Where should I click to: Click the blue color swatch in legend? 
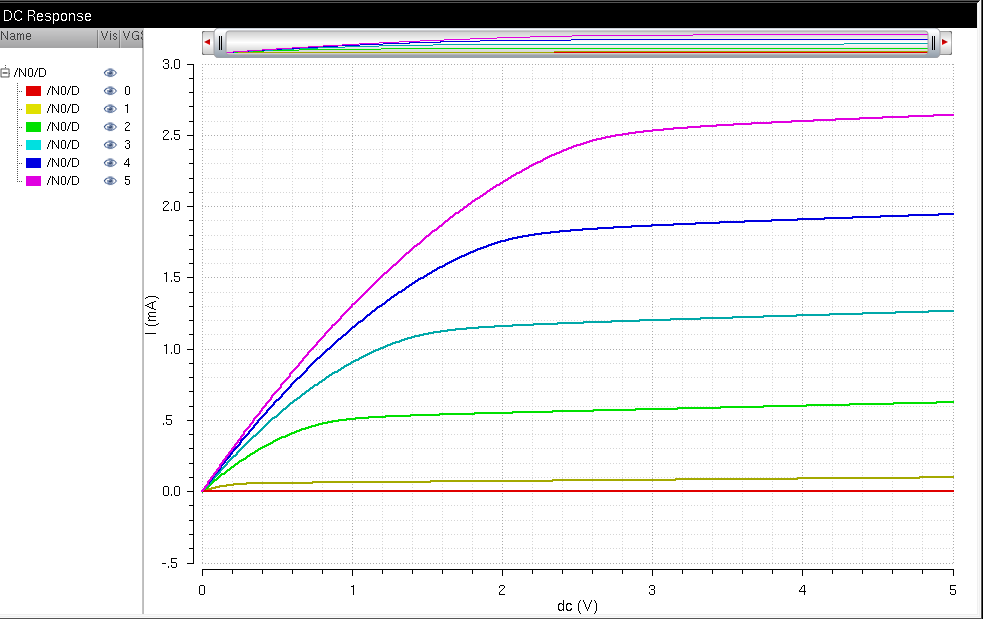(33, 163)
